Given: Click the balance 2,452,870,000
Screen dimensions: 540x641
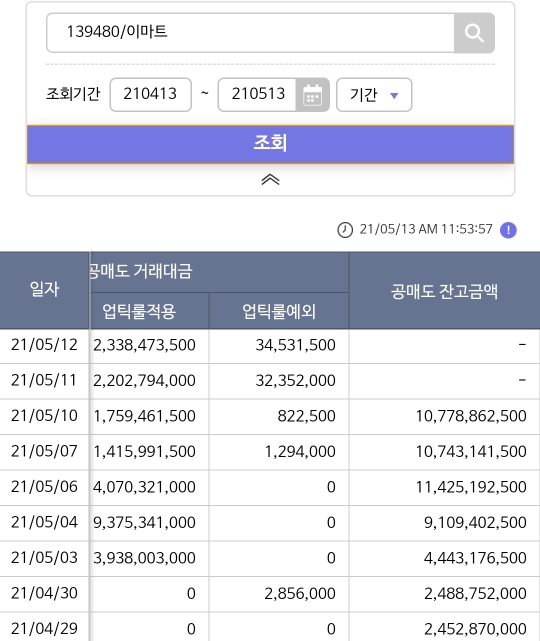Looking at the screenshot, I should (475, 629).
